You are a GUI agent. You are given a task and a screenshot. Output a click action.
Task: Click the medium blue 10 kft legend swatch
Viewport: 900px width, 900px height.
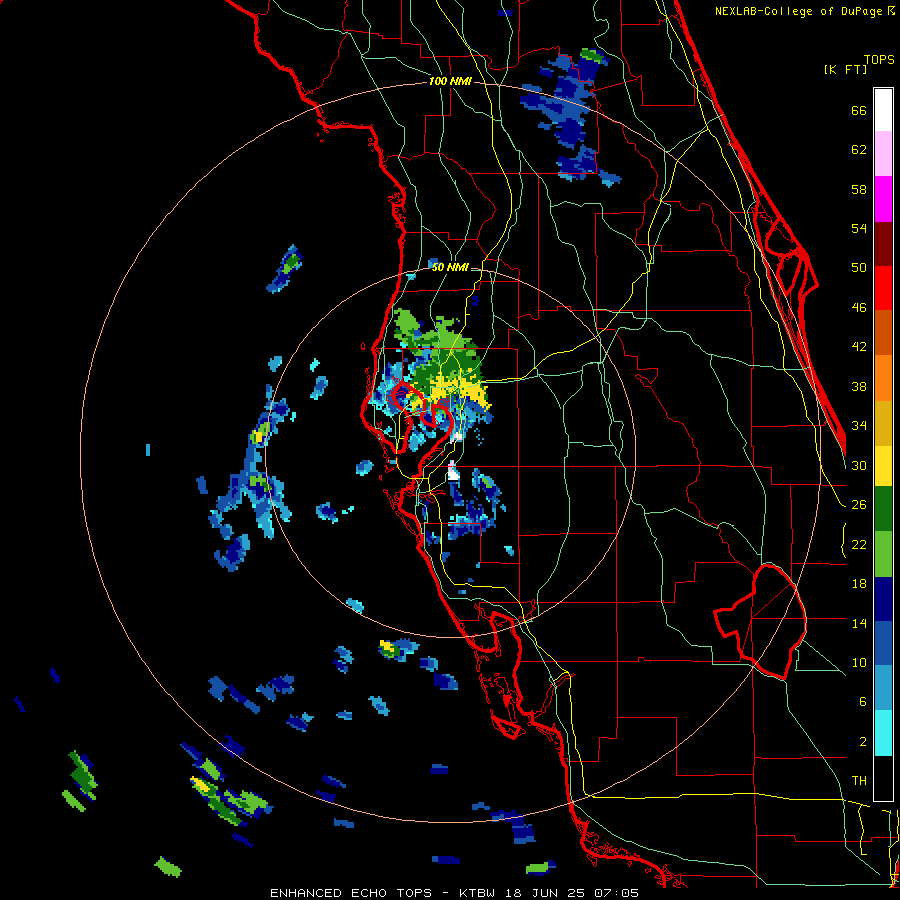coord(883,644)
